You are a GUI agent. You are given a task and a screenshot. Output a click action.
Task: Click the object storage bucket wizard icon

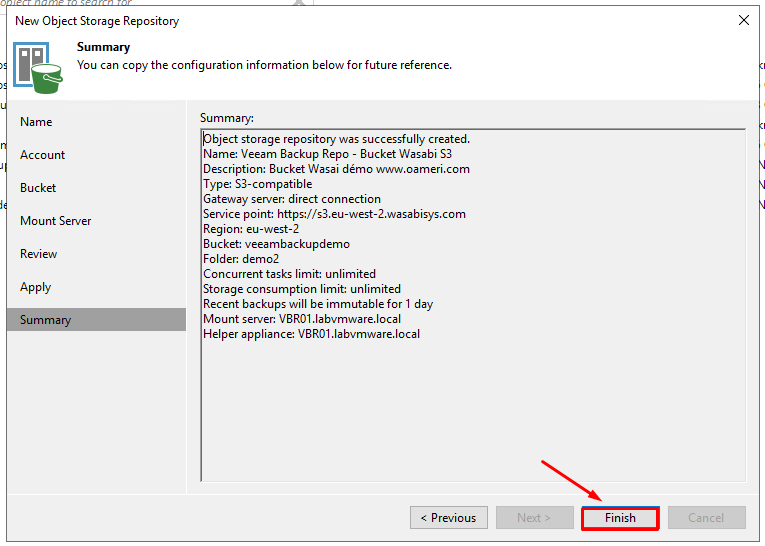[x=38, y=68]
